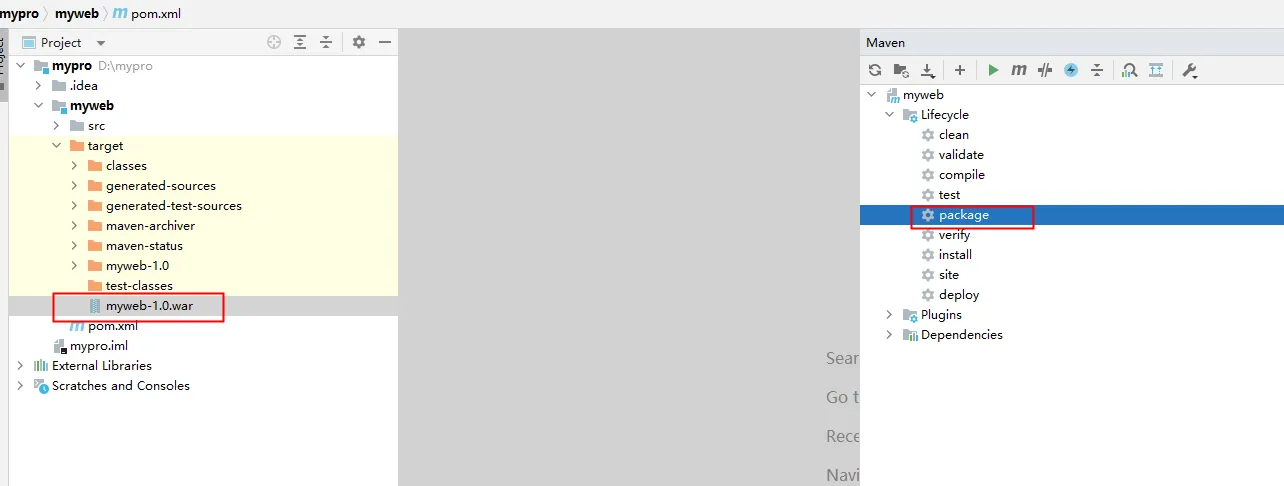The width and height of the screenshot is (1284, 486).
Task: Open Maven Settings wrench icon
Action: [1189, 70]
